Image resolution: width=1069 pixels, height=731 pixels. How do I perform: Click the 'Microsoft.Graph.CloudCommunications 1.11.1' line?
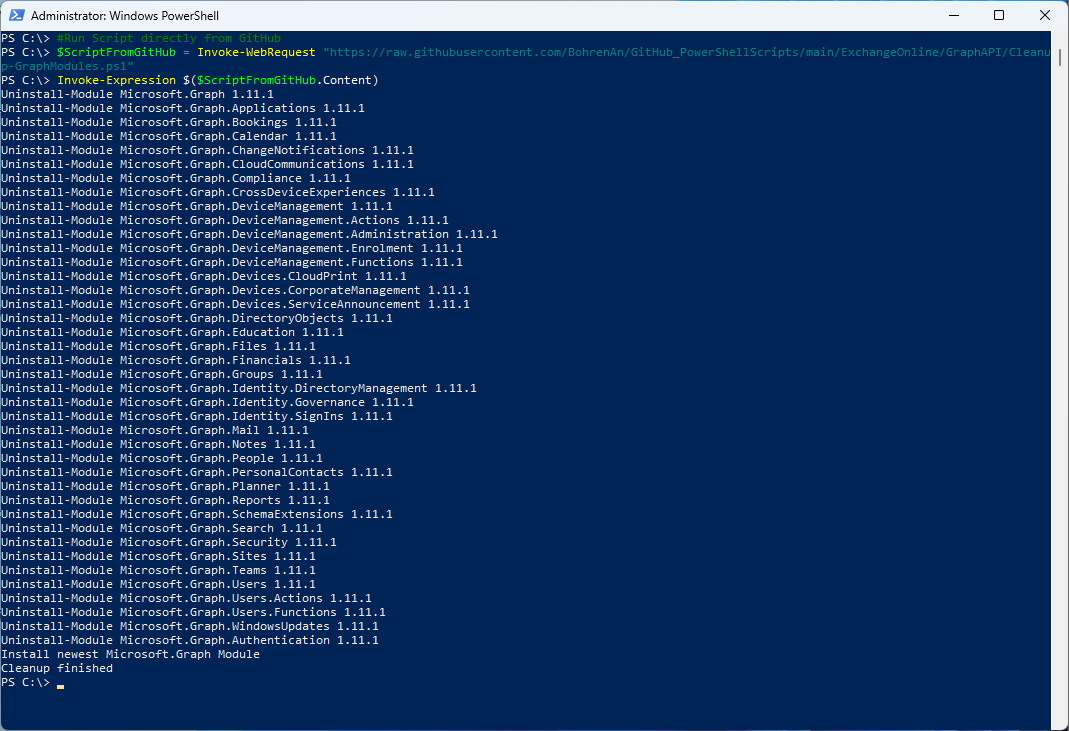click(207, 164)
